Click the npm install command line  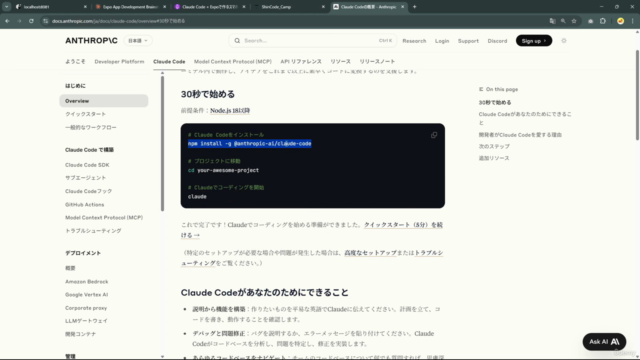coord(249,144)
